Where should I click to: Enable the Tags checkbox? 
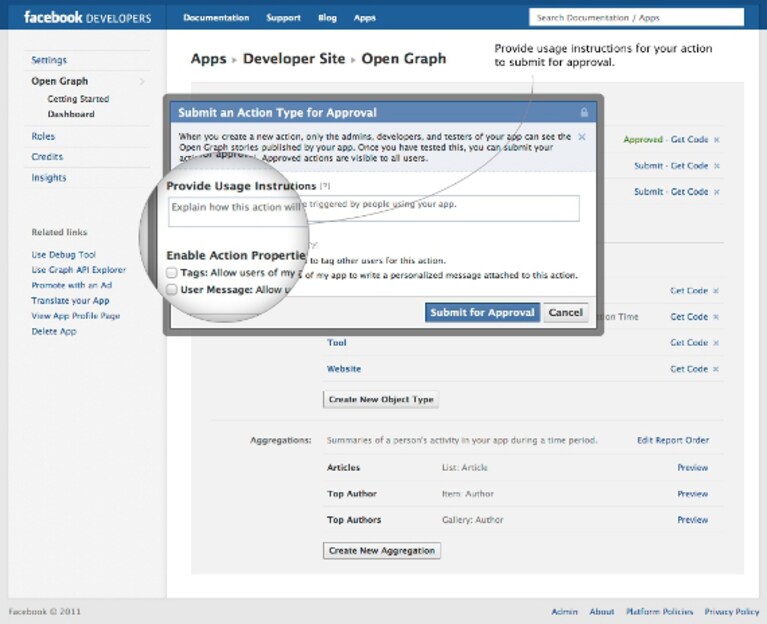(x=171, y=272)
